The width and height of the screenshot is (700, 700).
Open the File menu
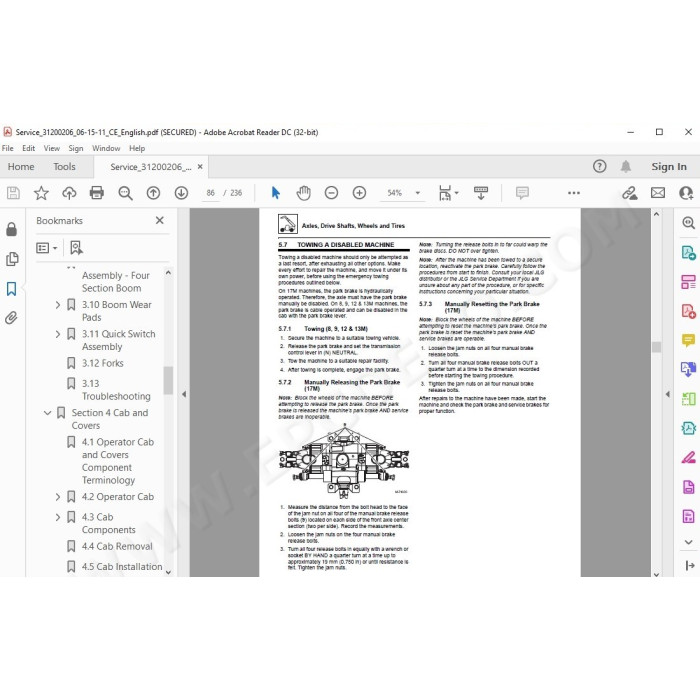coord(8,148)
